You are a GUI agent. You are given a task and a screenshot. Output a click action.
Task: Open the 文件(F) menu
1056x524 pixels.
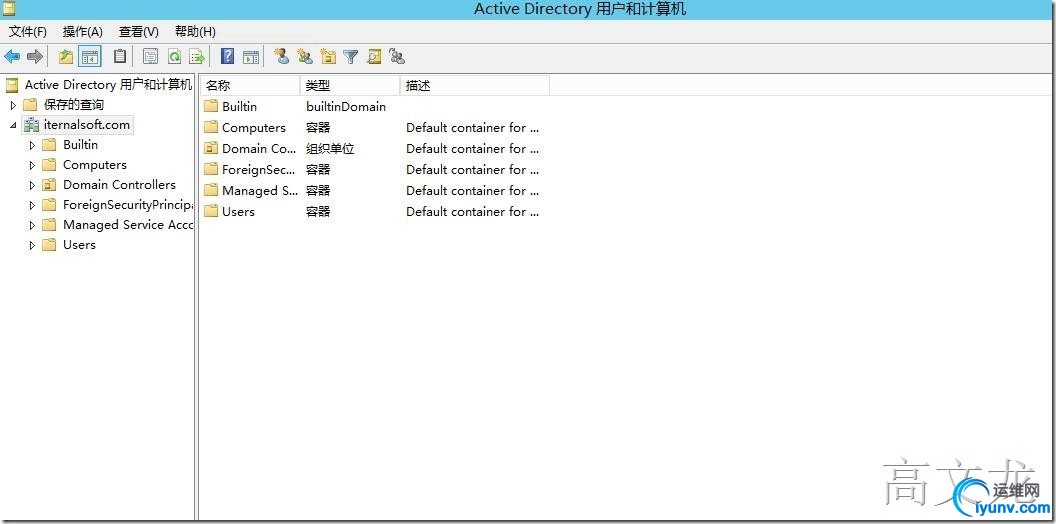(x=28, y=32)
